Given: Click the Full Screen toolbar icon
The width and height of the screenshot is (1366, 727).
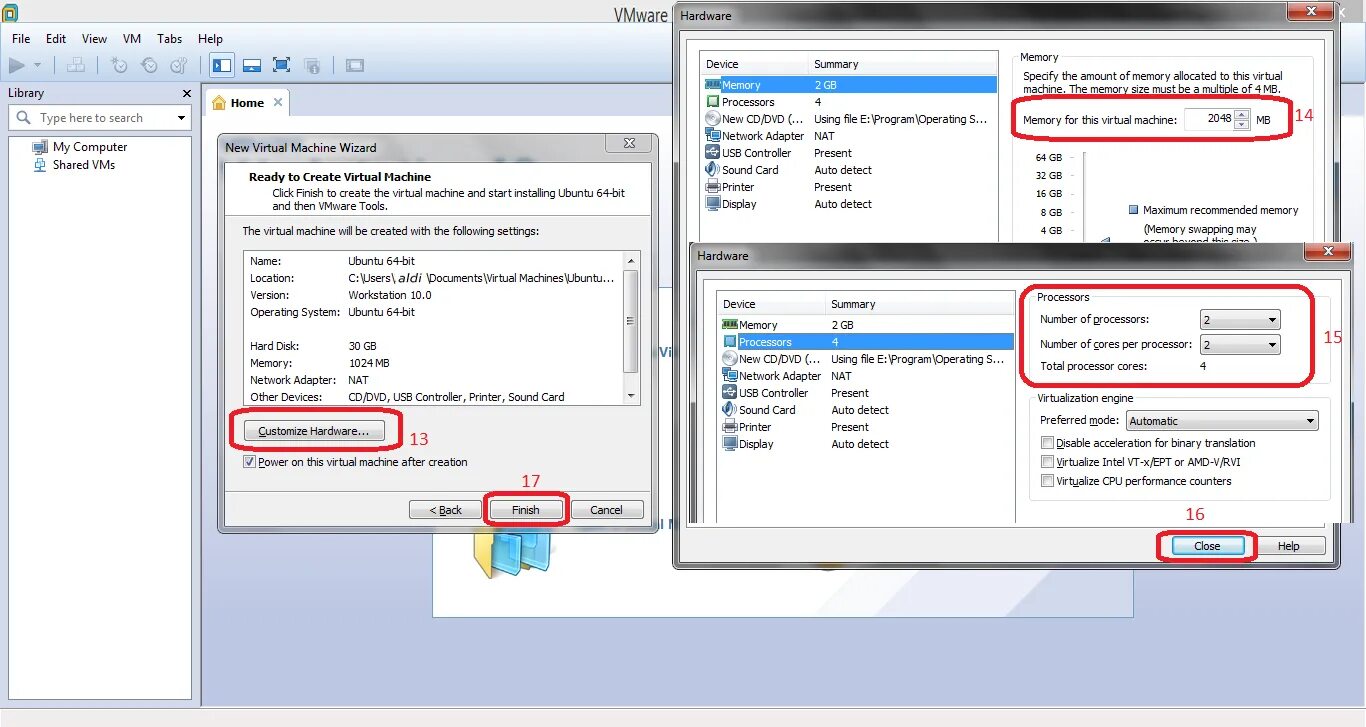Looking at the screenshot, I should (x=282, y=66).
